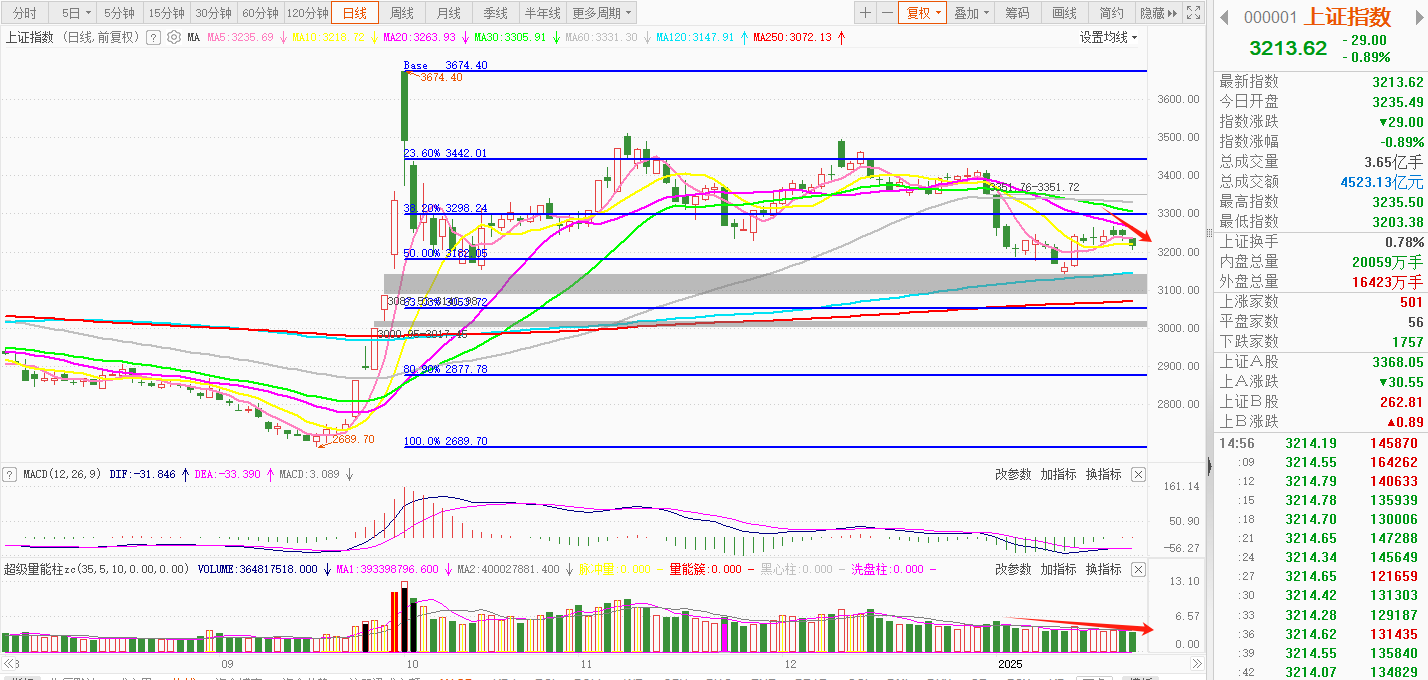Viewport: 1428px width, 680px height.
Task: Click the 上证指数 name in the quote panel header
Action: click(x=1346, y=17)
